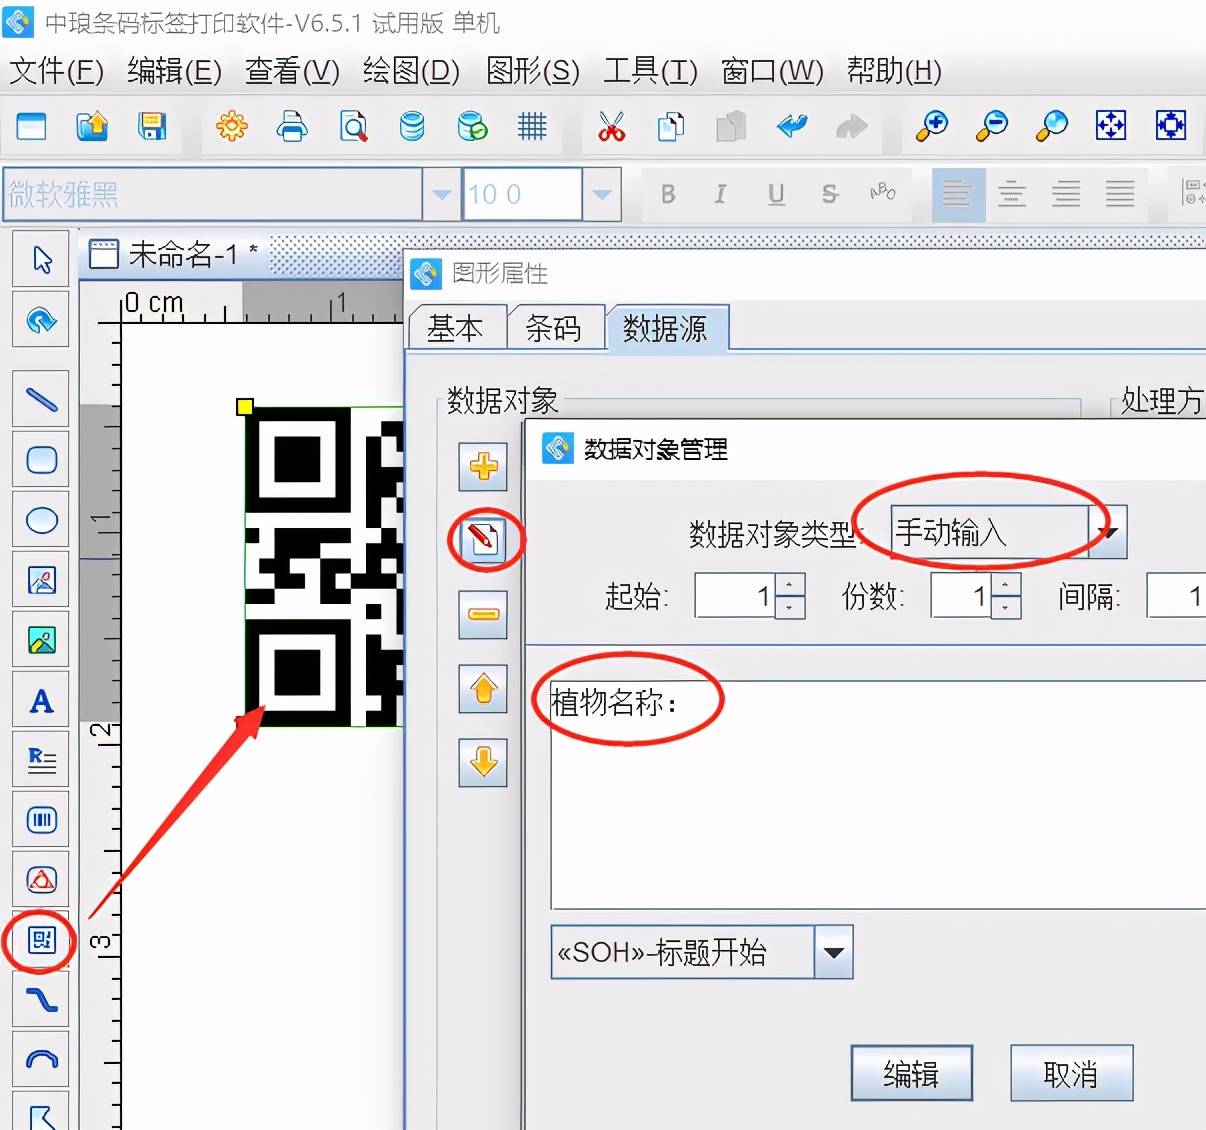Toggle bold text formatting

(668, 194)
